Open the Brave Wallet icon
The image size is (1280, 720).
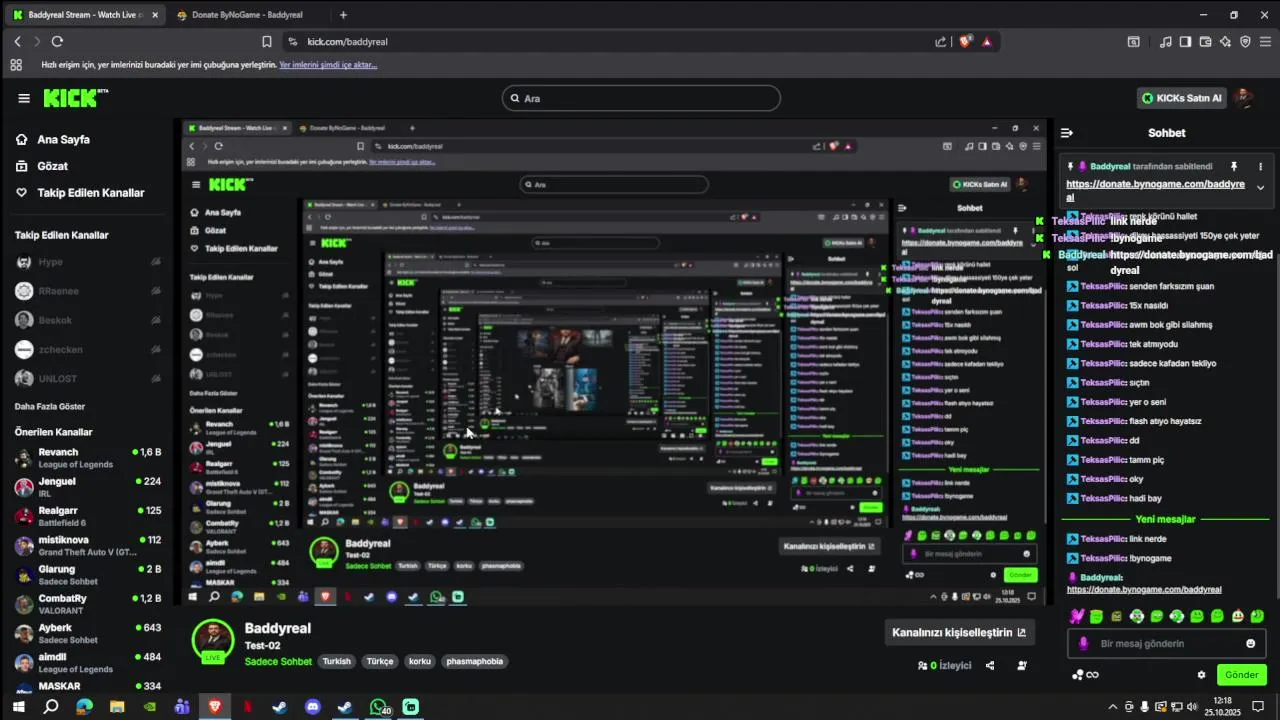pos(1205,42)
